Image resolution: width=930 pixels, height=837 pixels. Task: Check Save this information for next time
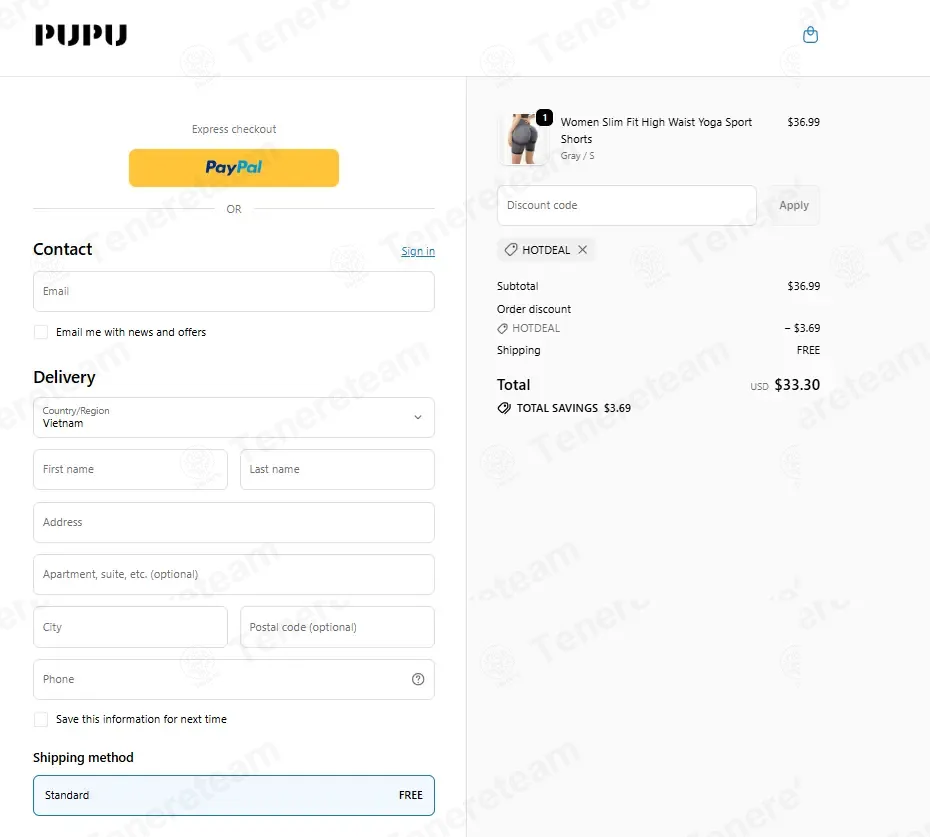pyautogui.click(x=41, y=720)
